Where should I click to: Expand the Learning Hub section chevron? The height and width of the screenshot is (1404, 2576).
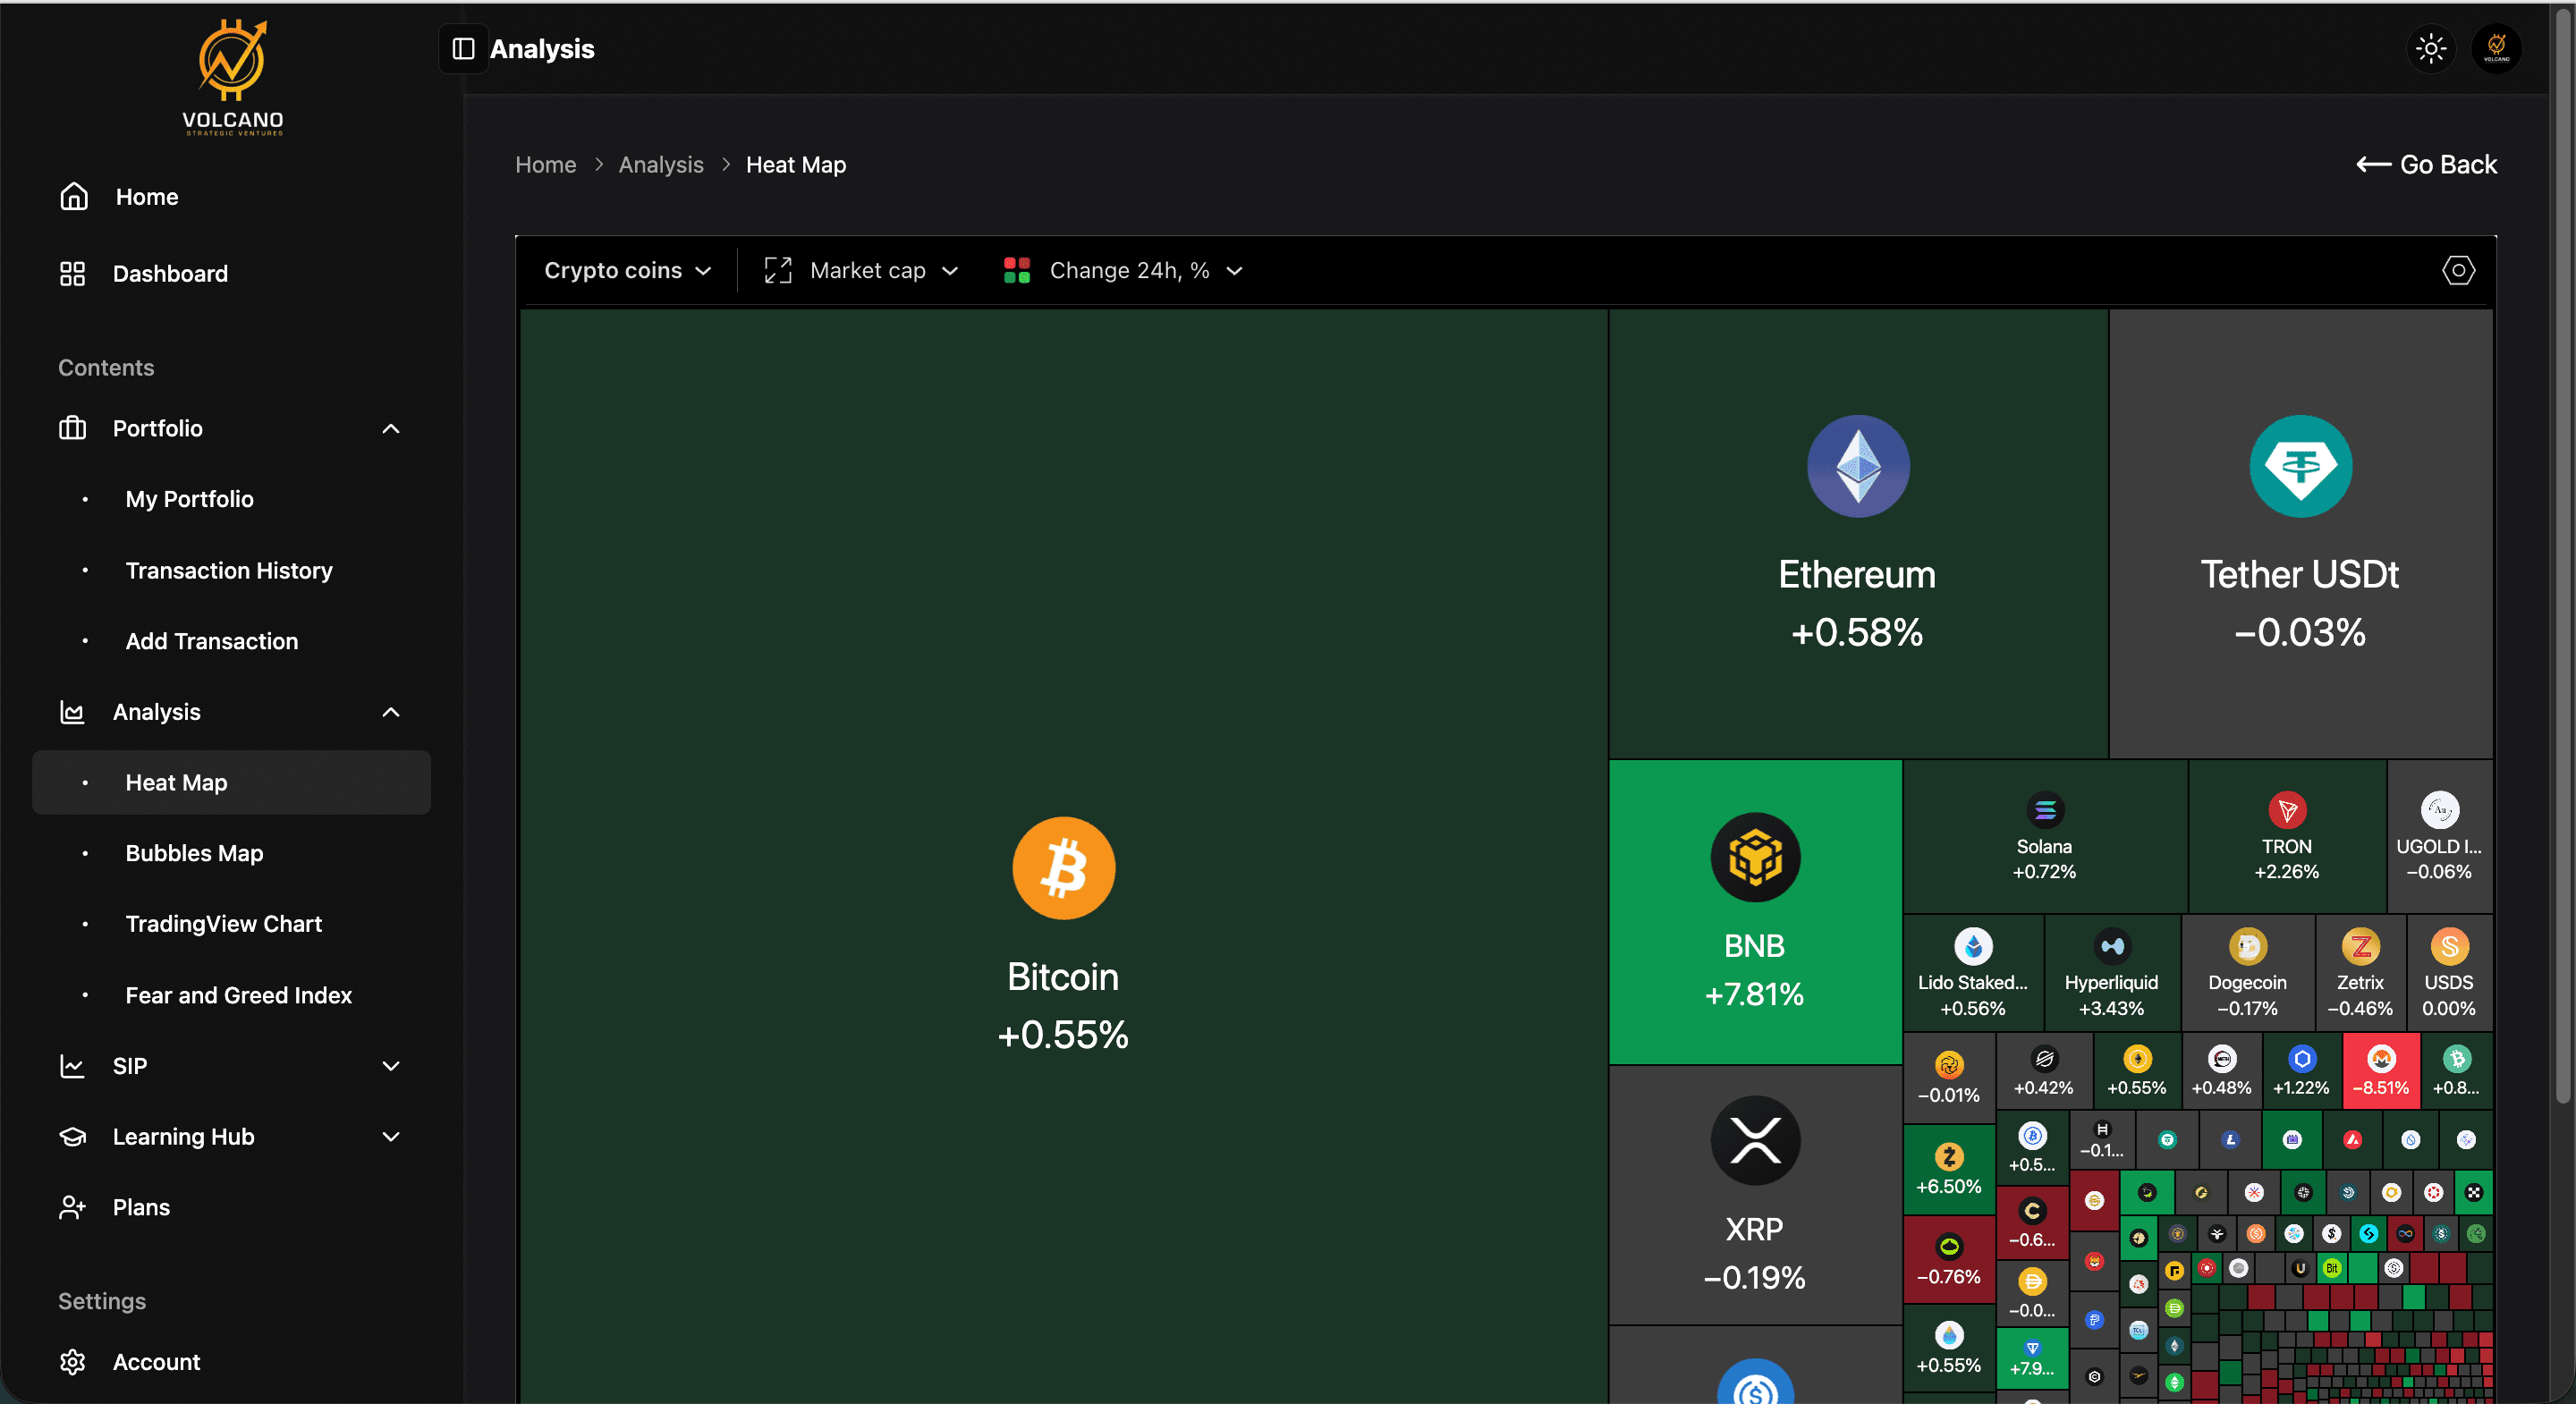tap(391, 1137)
